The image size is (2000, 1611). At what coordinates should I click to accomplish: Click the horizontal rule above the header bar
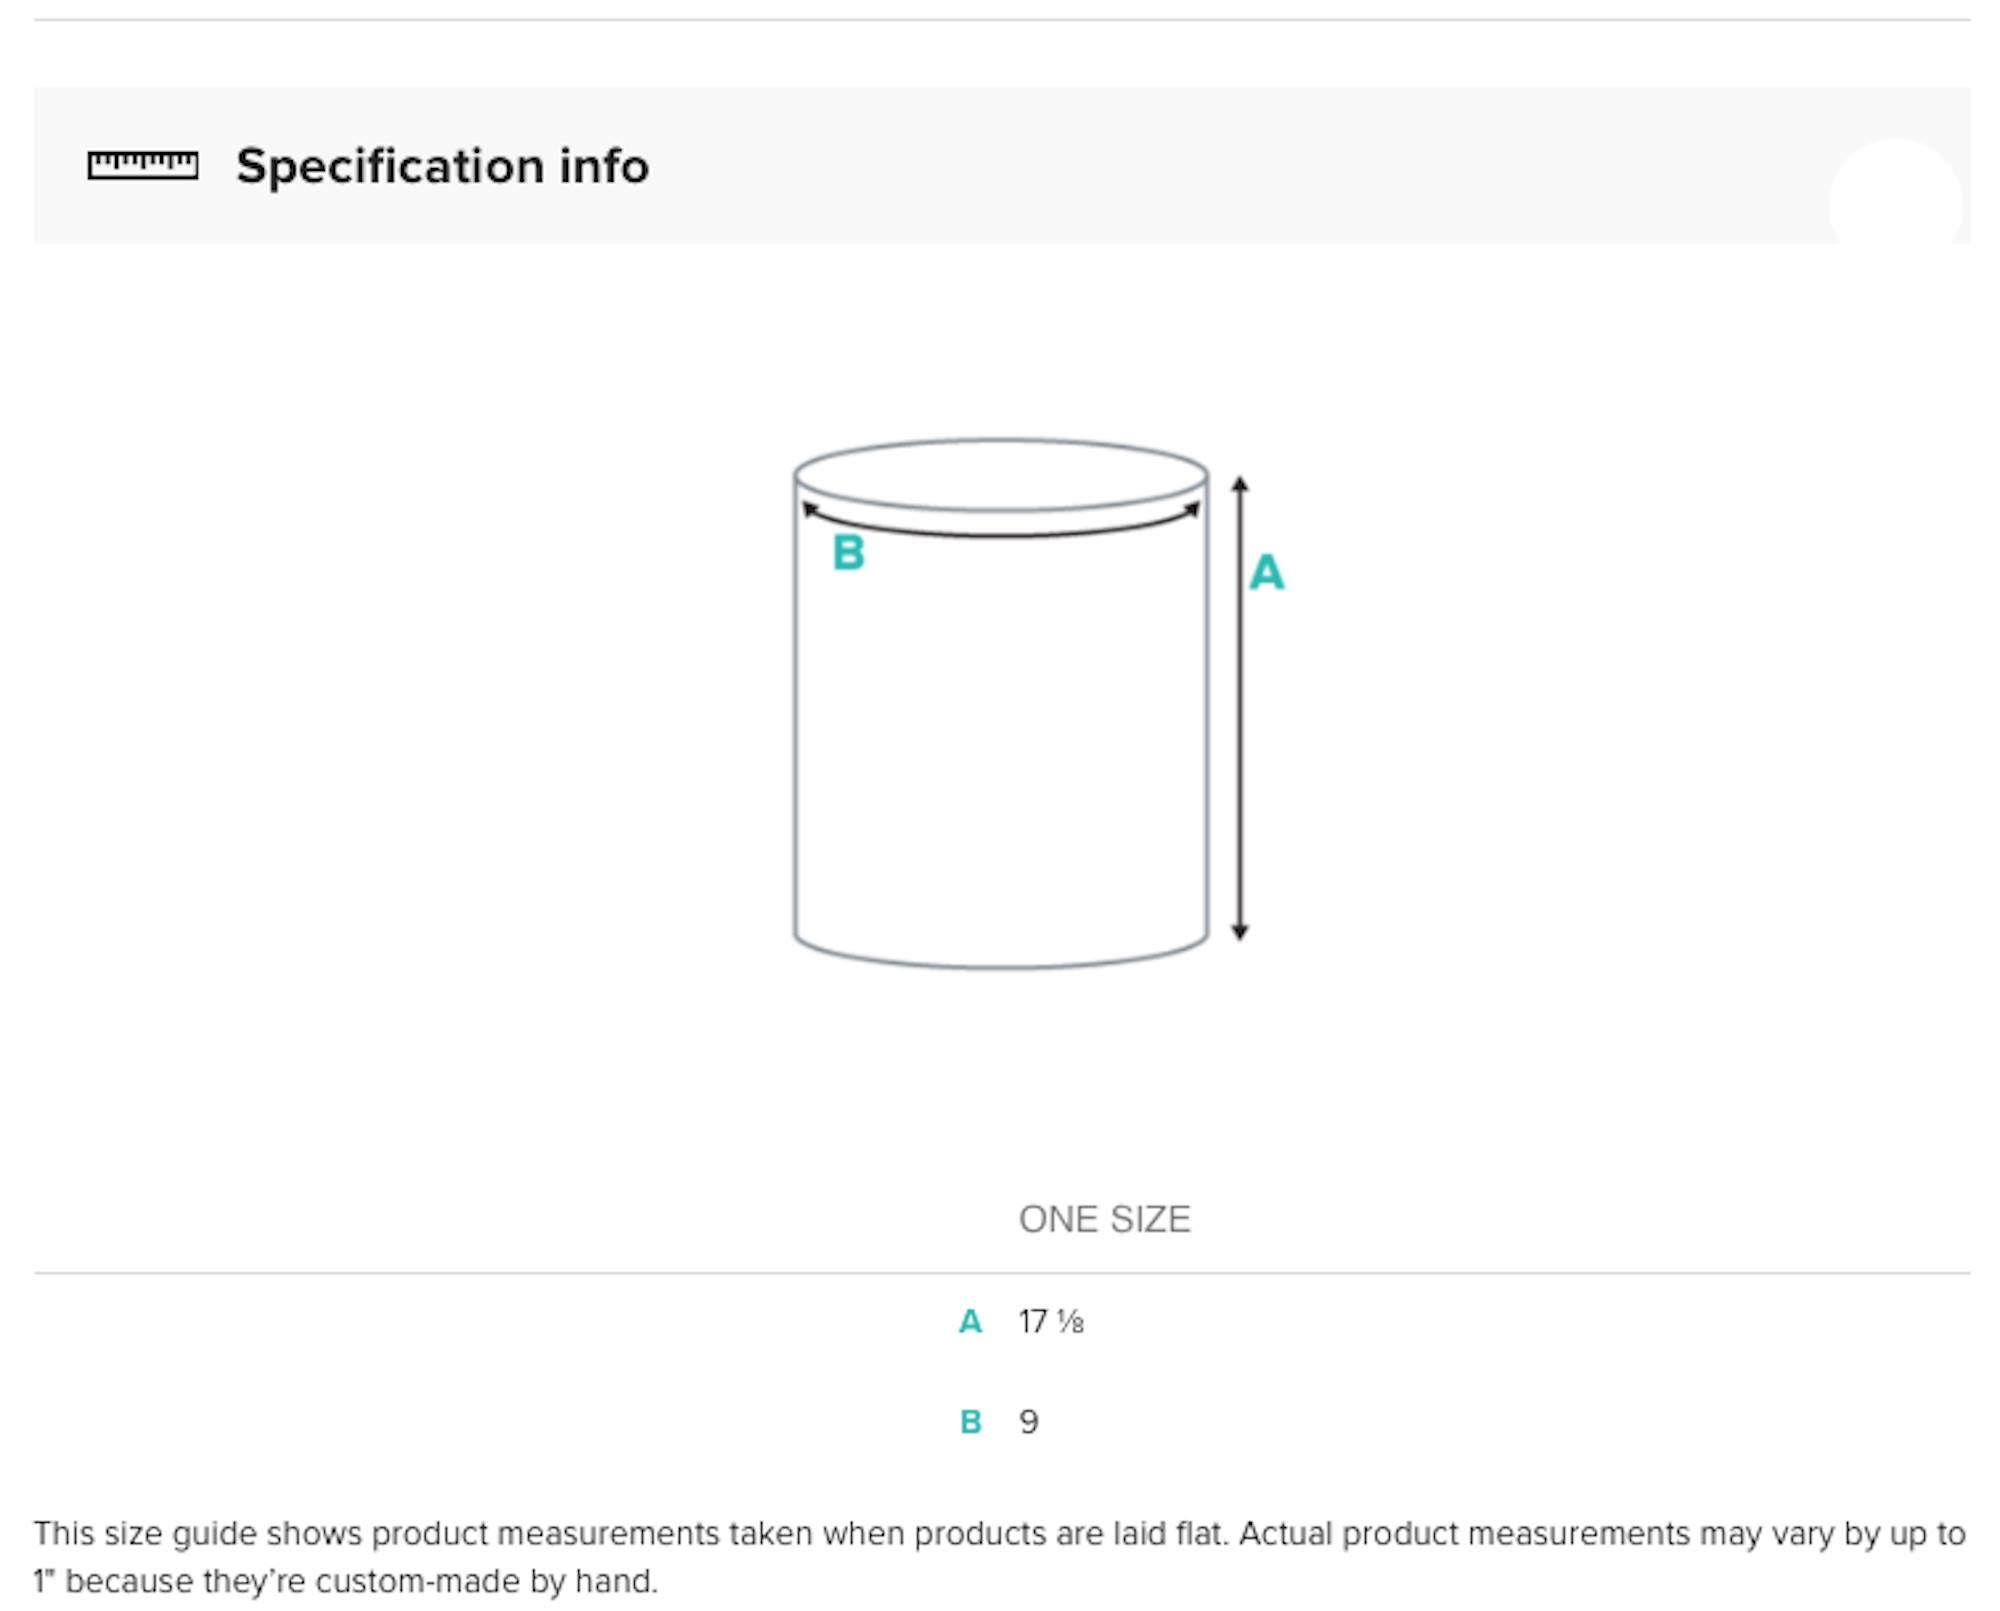[x=1000, y=19]
